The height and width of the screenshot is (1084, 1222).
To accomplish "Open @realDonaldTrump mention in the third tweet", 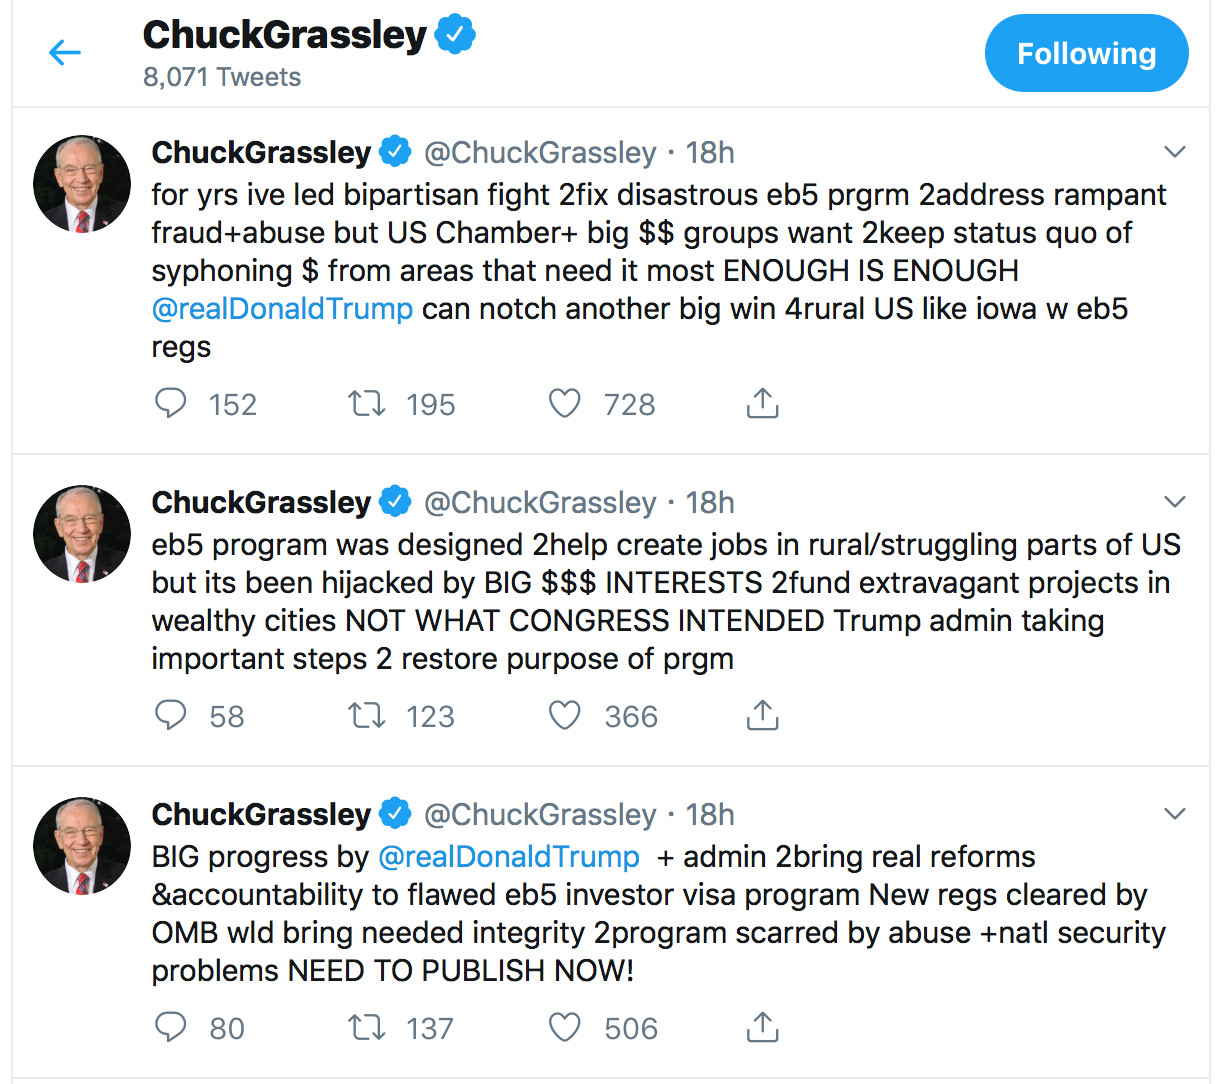I will pos(509,857).
